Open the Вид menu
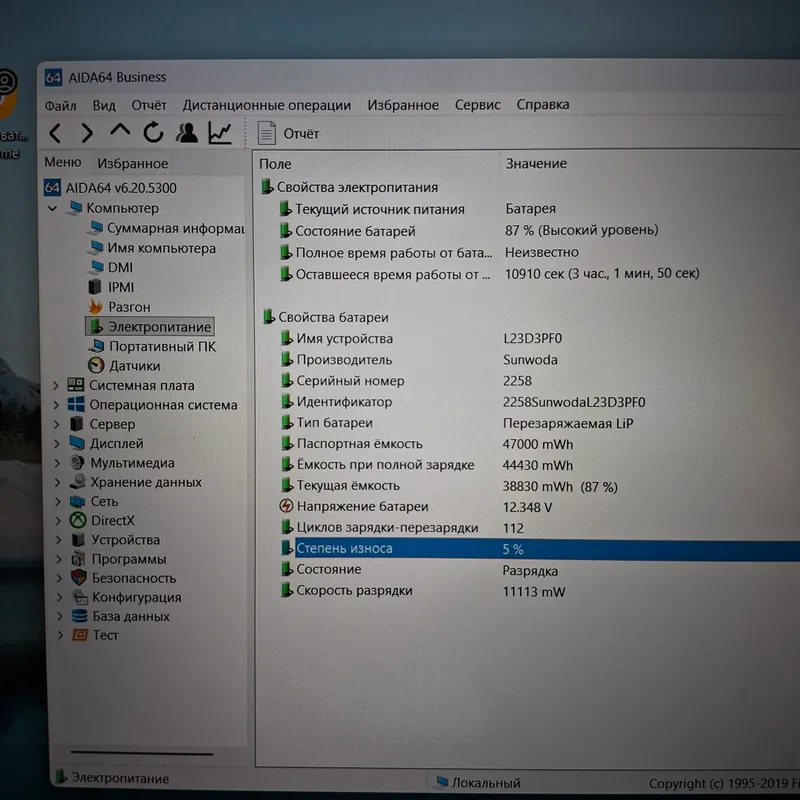 click(104, 105)
